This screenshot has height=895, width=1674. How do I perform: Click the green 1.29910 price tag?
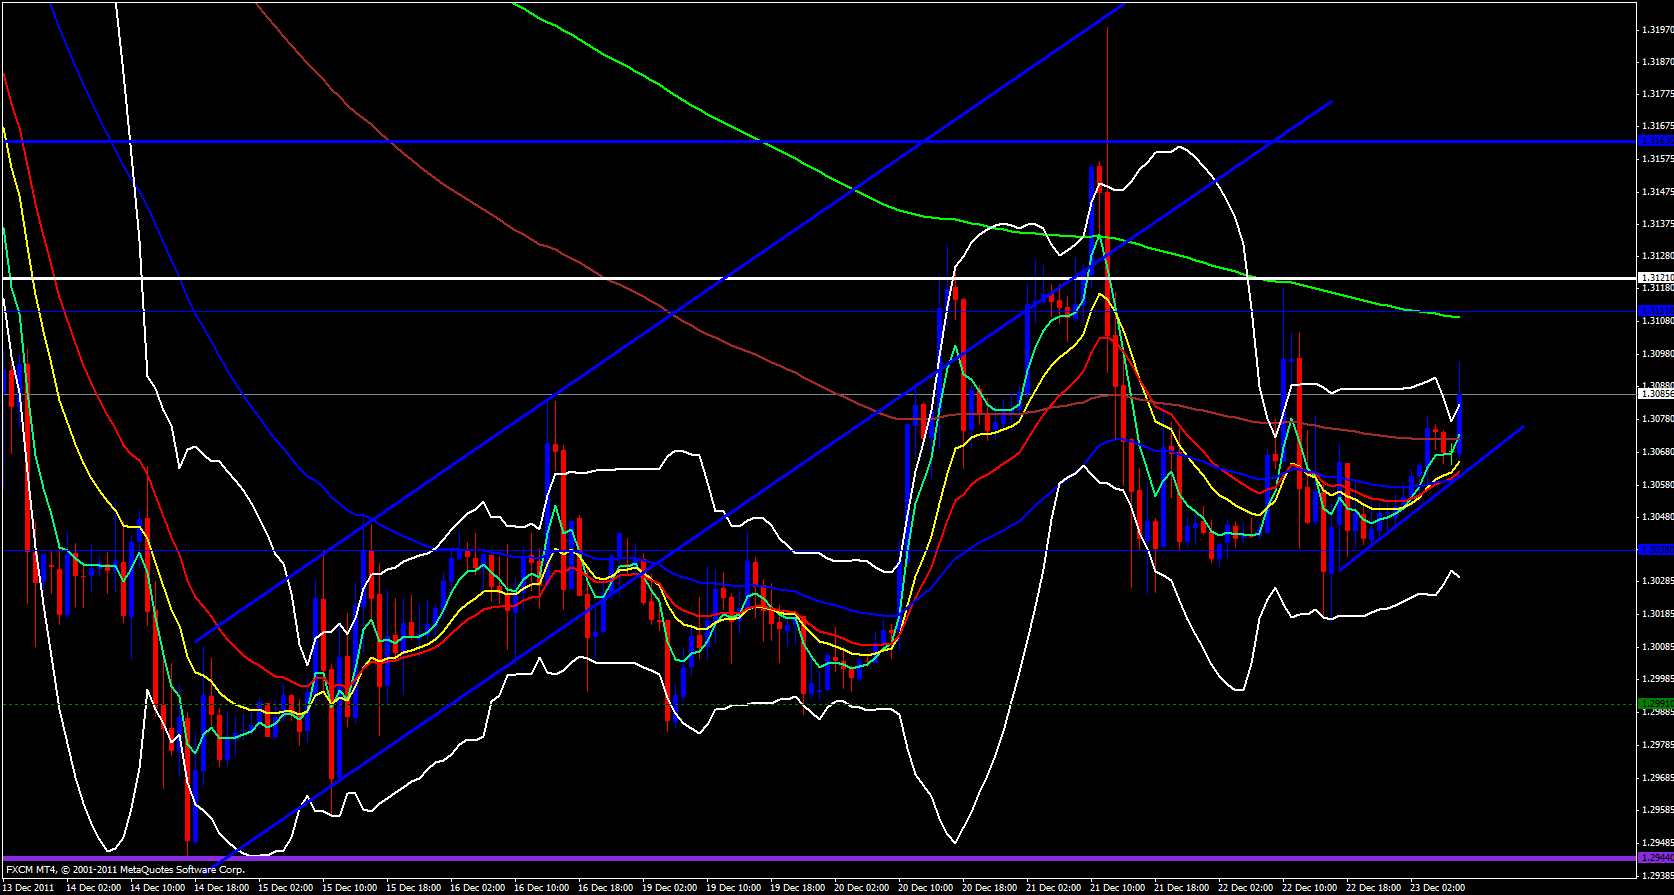[1656, 704]
